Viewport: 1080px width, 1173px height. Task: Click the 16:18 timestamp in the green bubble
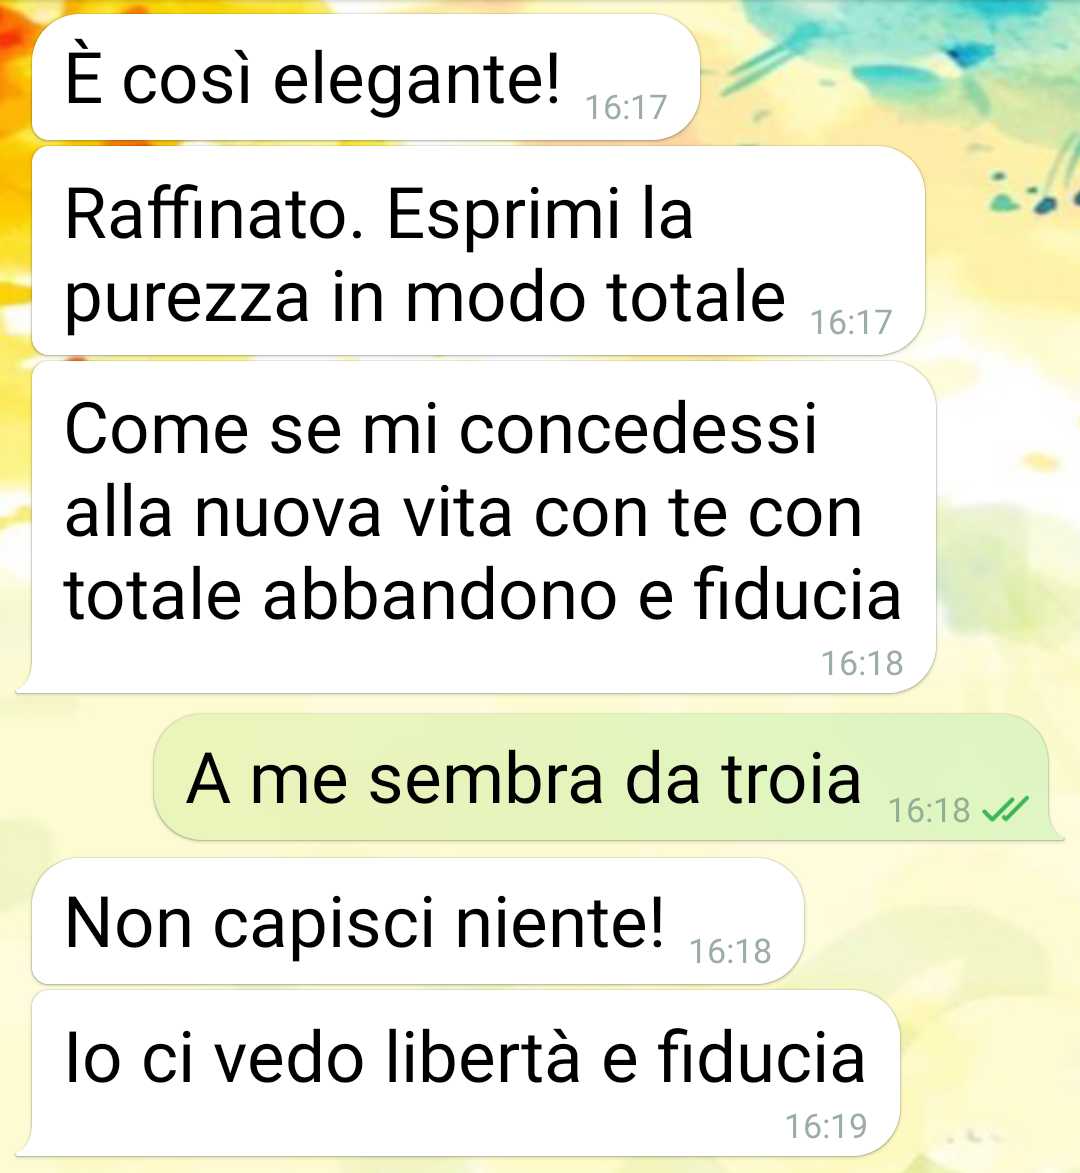(x=929, y=809)
